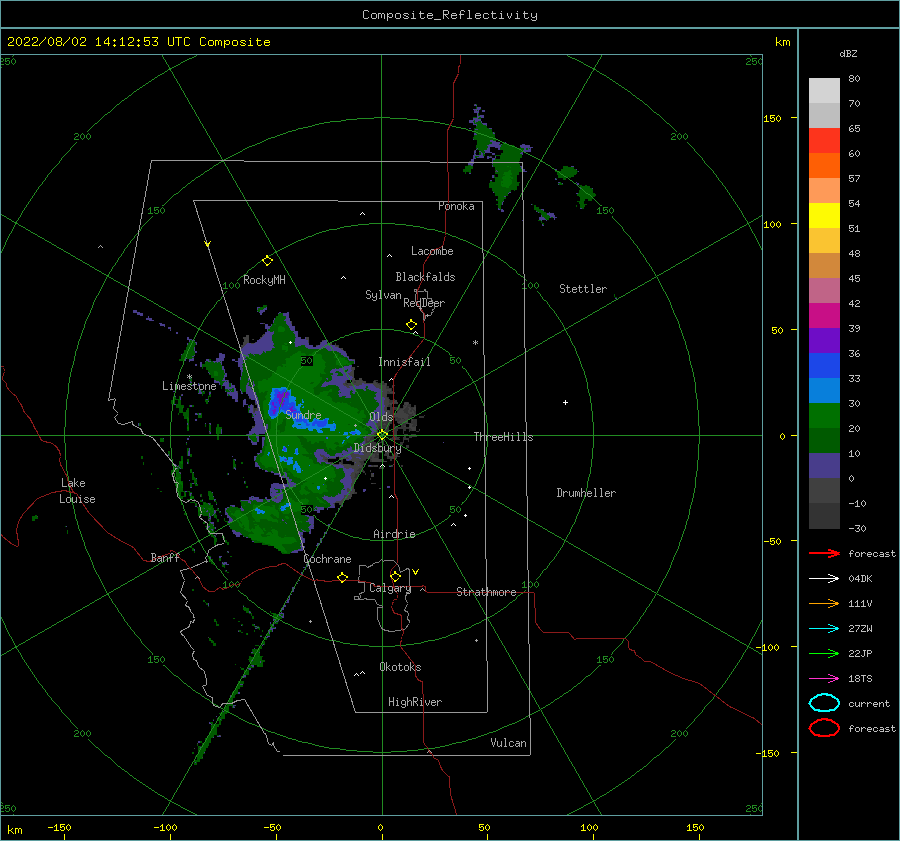Click the Banff label

(x=165, y=557)
